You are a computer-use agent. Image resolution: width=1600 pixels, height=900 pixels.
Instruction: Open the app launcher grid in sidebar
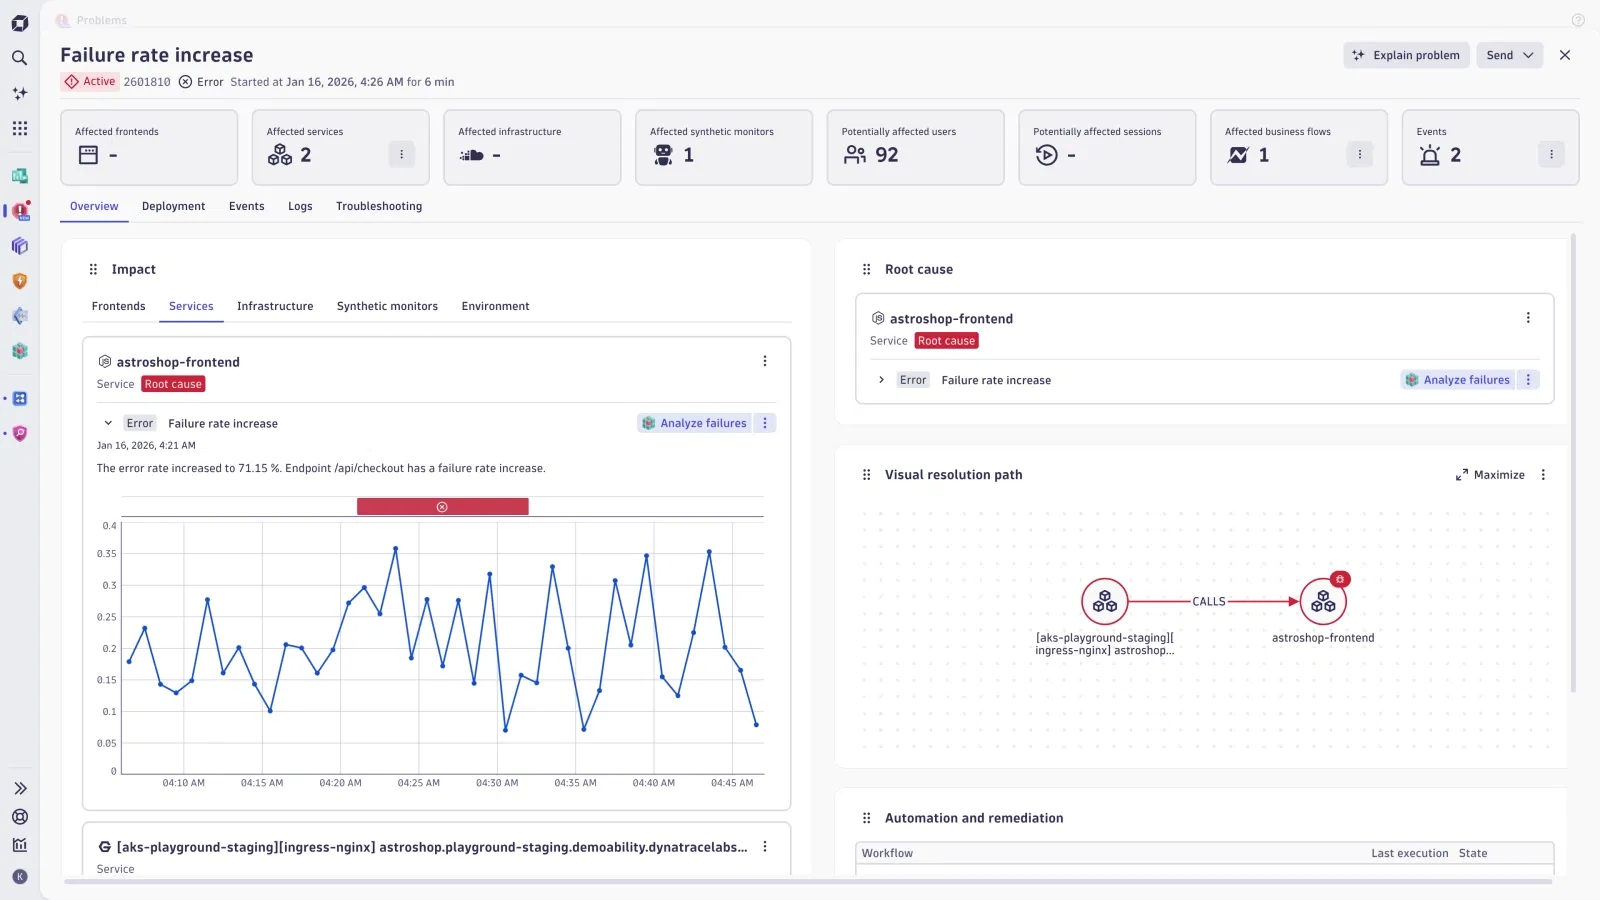click(x=20, y=128)
